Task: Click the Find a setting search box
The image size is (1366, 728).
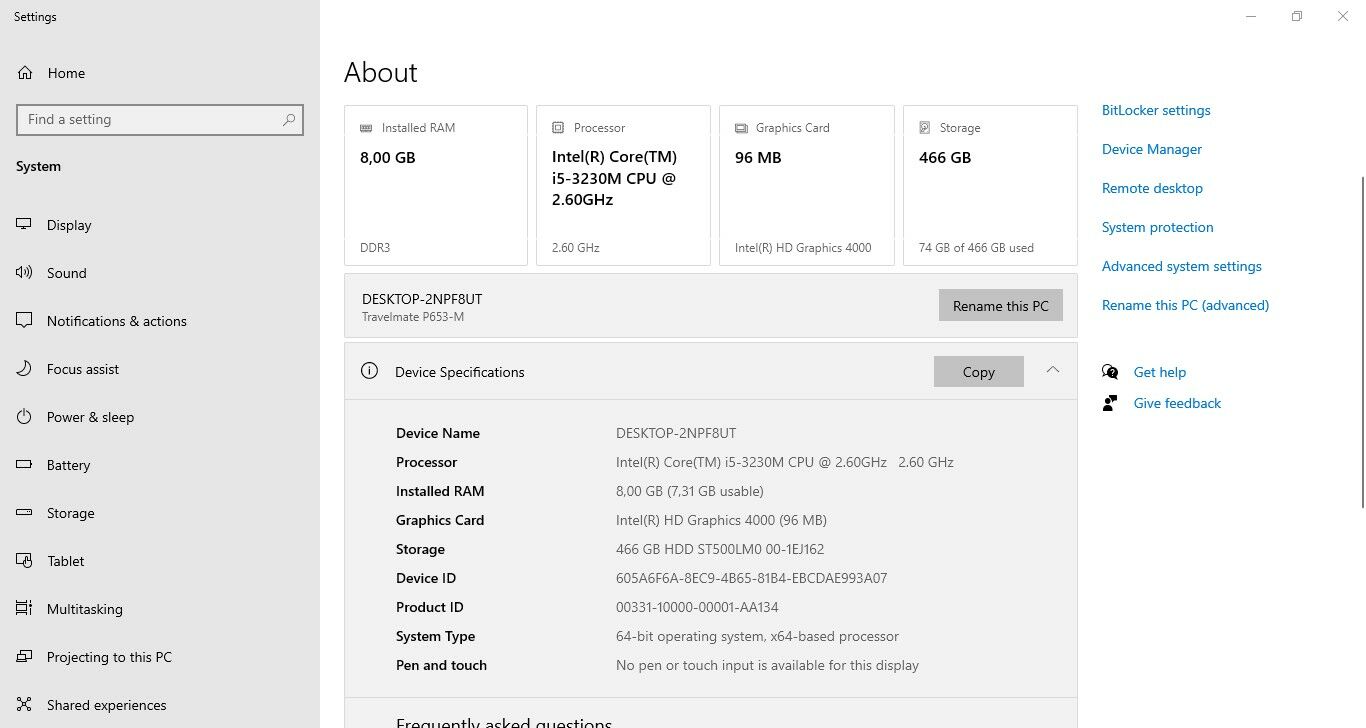Action: coord(160,119)
